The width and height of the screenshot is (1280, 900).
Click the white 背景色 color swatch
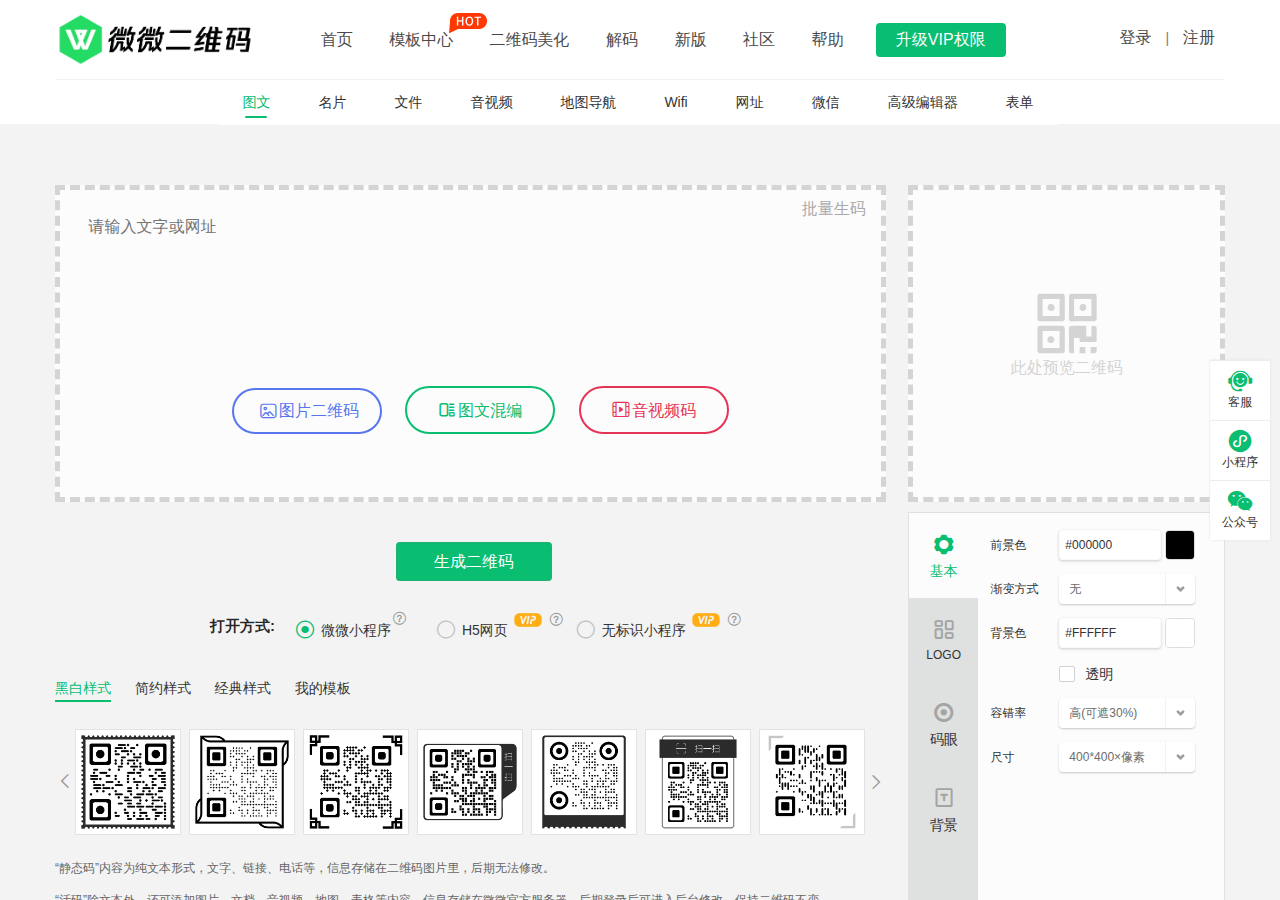(x=1180, y=633)
